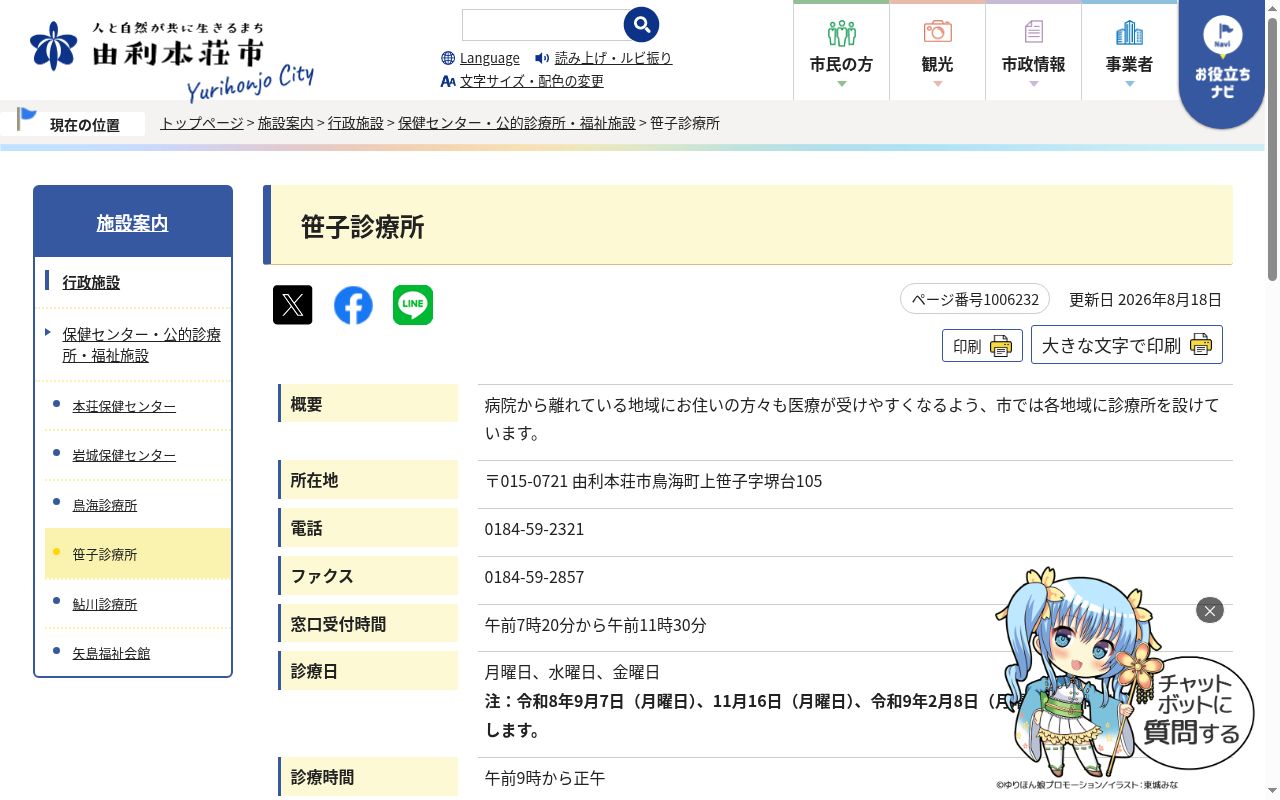Viewport: 1280px width, 800px height.
Task: Click fax number 0184-59-2857
Action: click(x=534, y=577)
